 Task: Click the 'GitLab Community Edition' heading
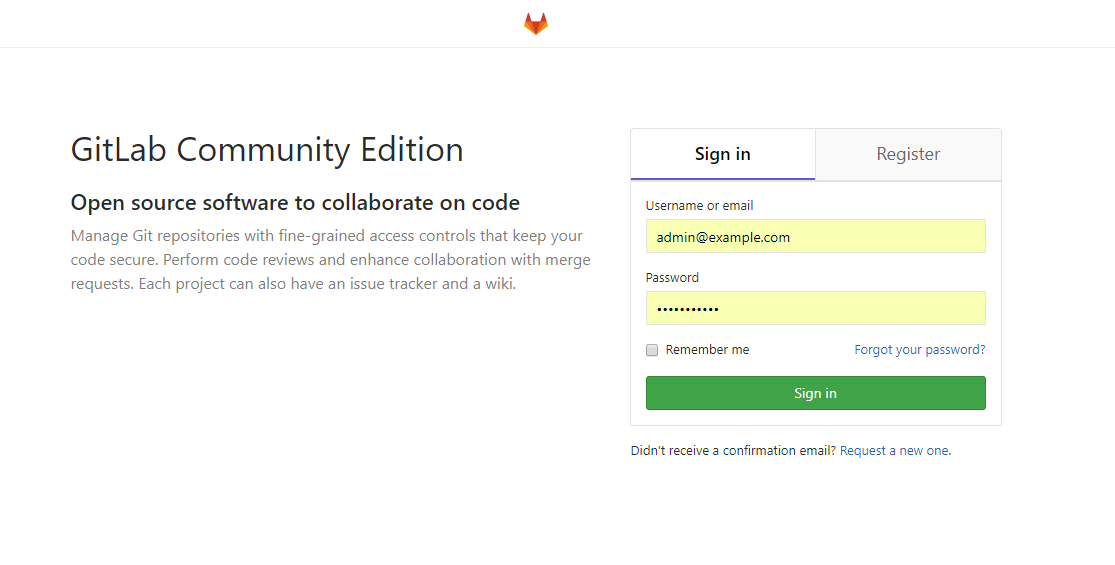pos(267,150)
